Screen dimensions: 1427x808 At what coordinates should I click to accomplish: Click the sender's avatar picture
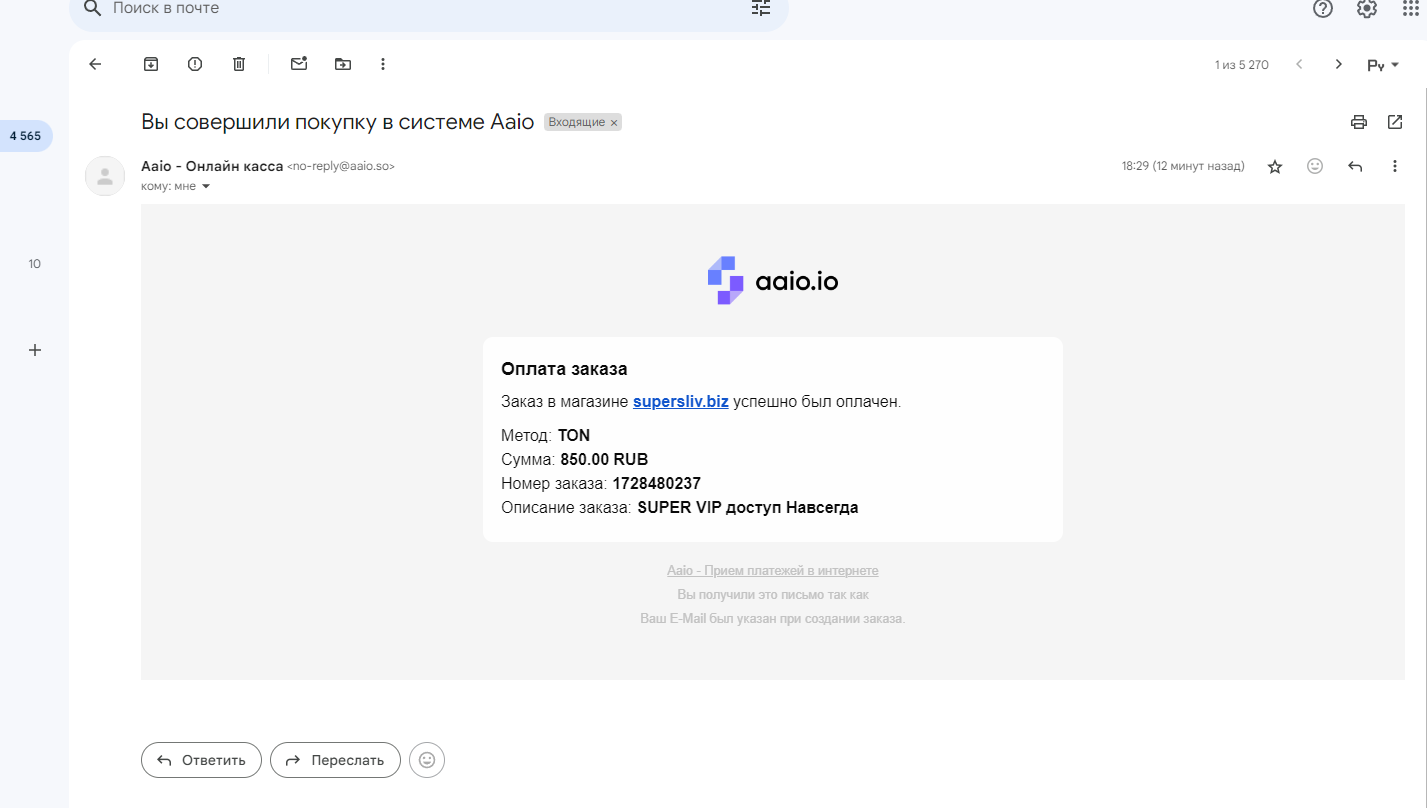tap(105, 176)
